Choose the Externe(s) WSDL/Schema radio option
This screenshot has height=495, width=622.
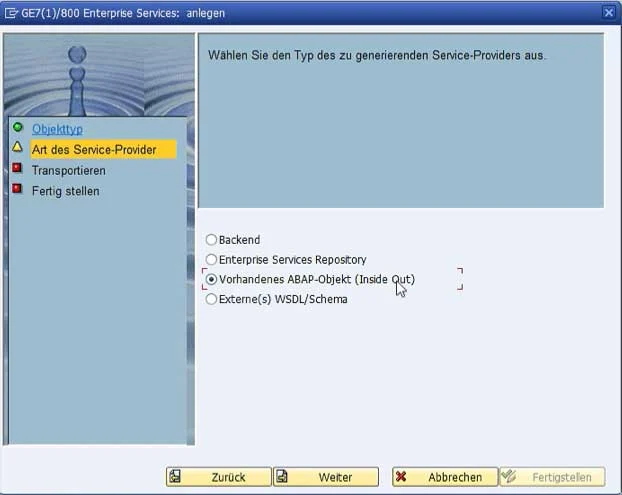pos(211,299)
